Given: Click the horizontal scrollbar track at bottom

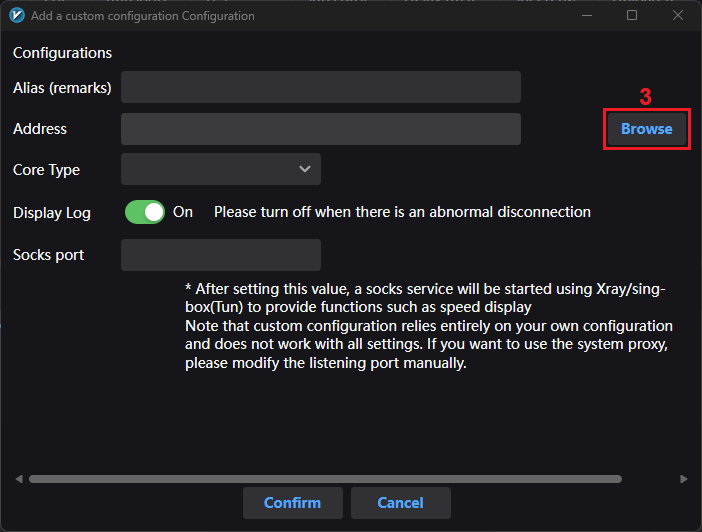Looking at the screenshot, I should tap(350, 479).
